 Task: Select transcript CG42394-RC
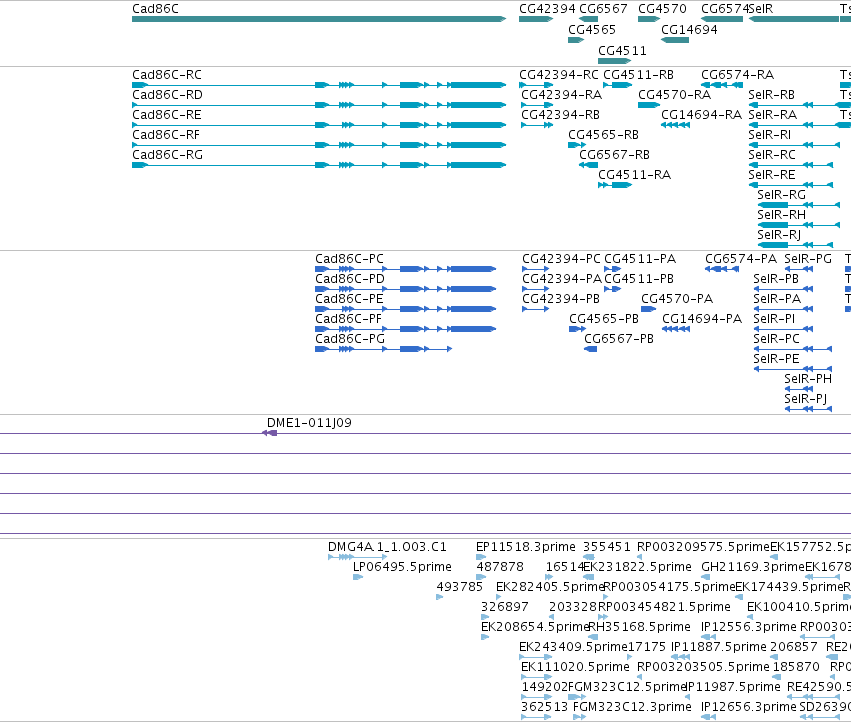coord(536,85)
